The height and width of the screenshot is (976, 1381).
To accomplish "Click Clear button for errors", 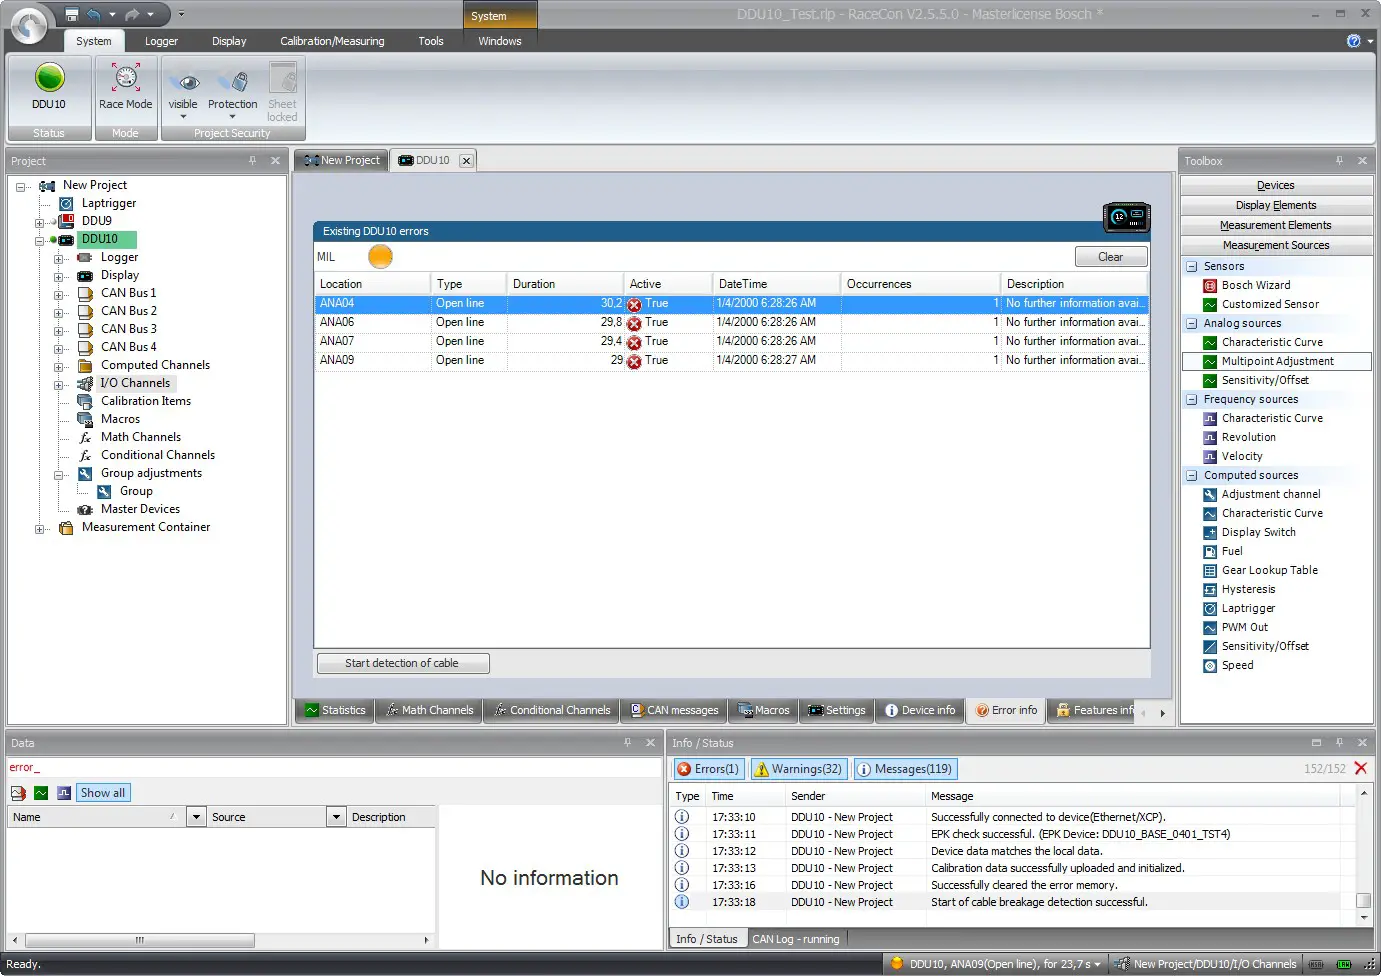I will (1111, 257).
